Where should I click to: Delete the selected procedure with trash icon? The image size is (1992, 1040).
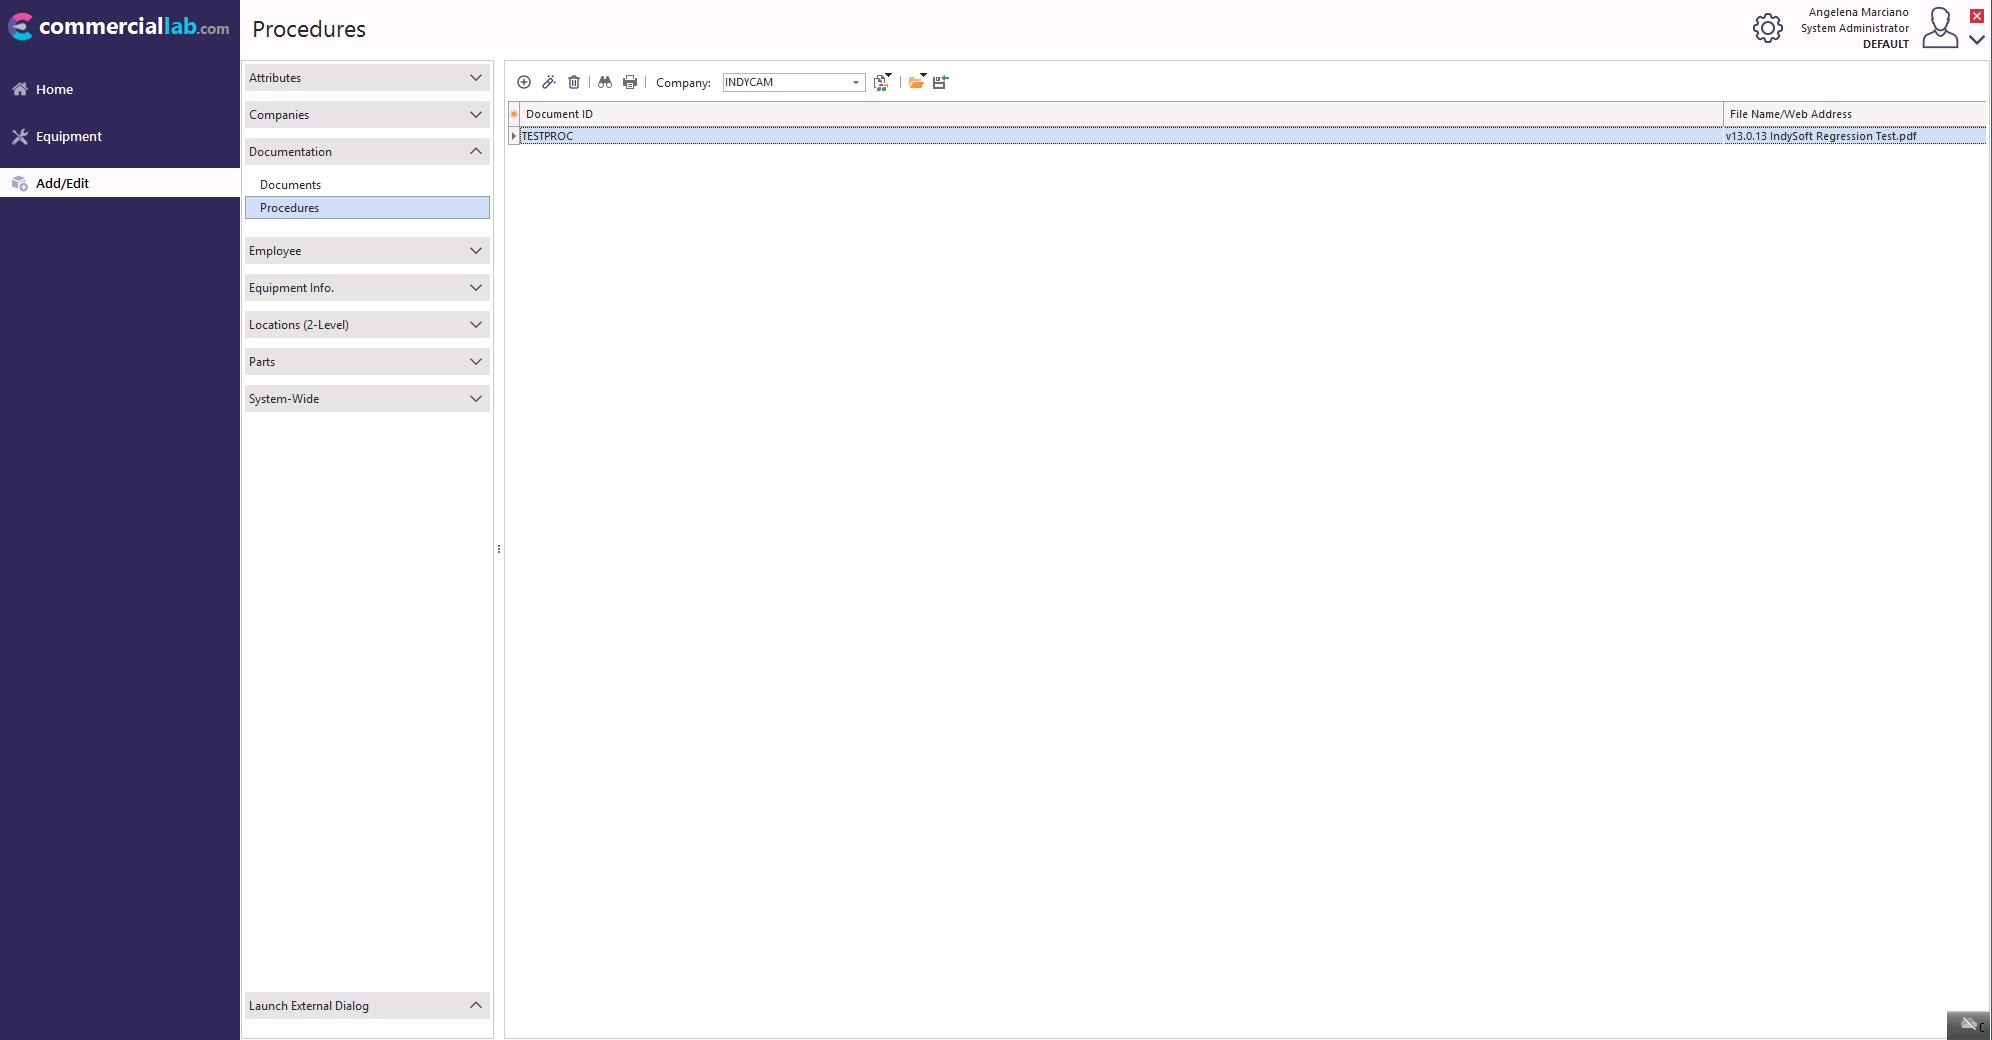(574, 82)
